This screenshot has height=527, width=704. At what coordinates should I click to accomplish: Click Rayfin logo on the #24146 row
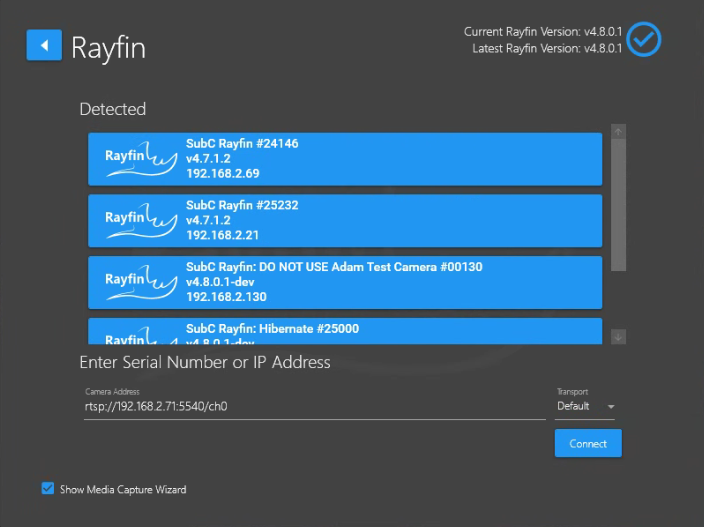coord(141,159)
